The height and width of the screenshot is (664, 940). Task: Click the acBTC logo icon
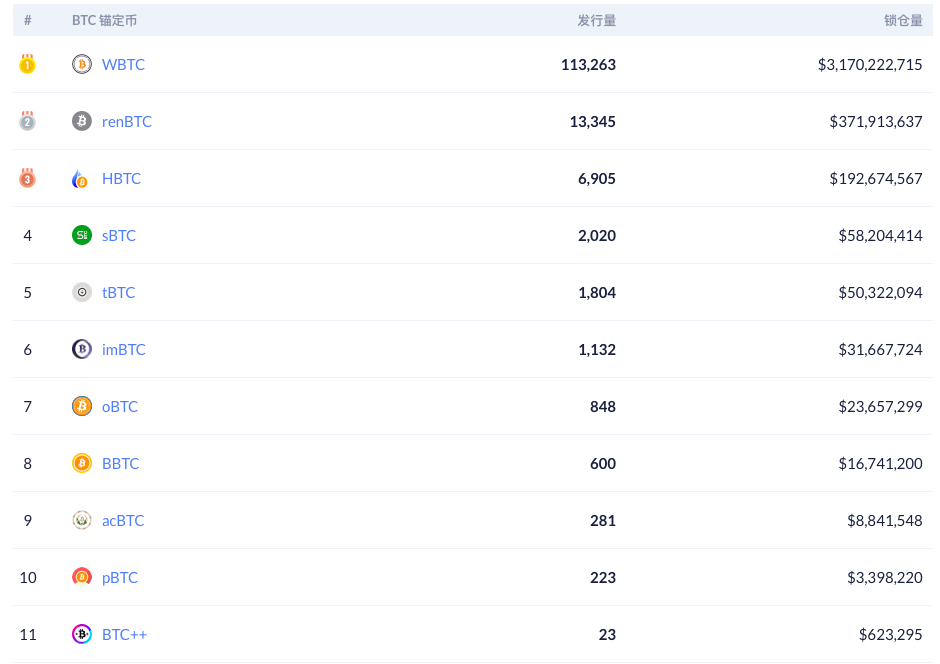[x=82, y=520]
